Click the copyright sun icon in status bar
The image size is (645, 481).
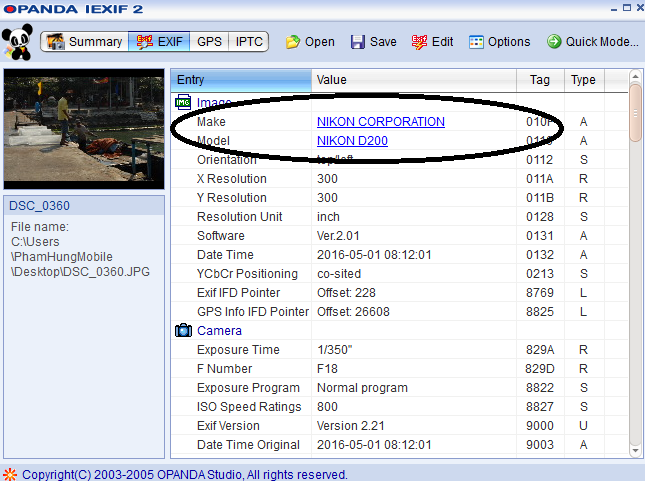coord(10,474)
